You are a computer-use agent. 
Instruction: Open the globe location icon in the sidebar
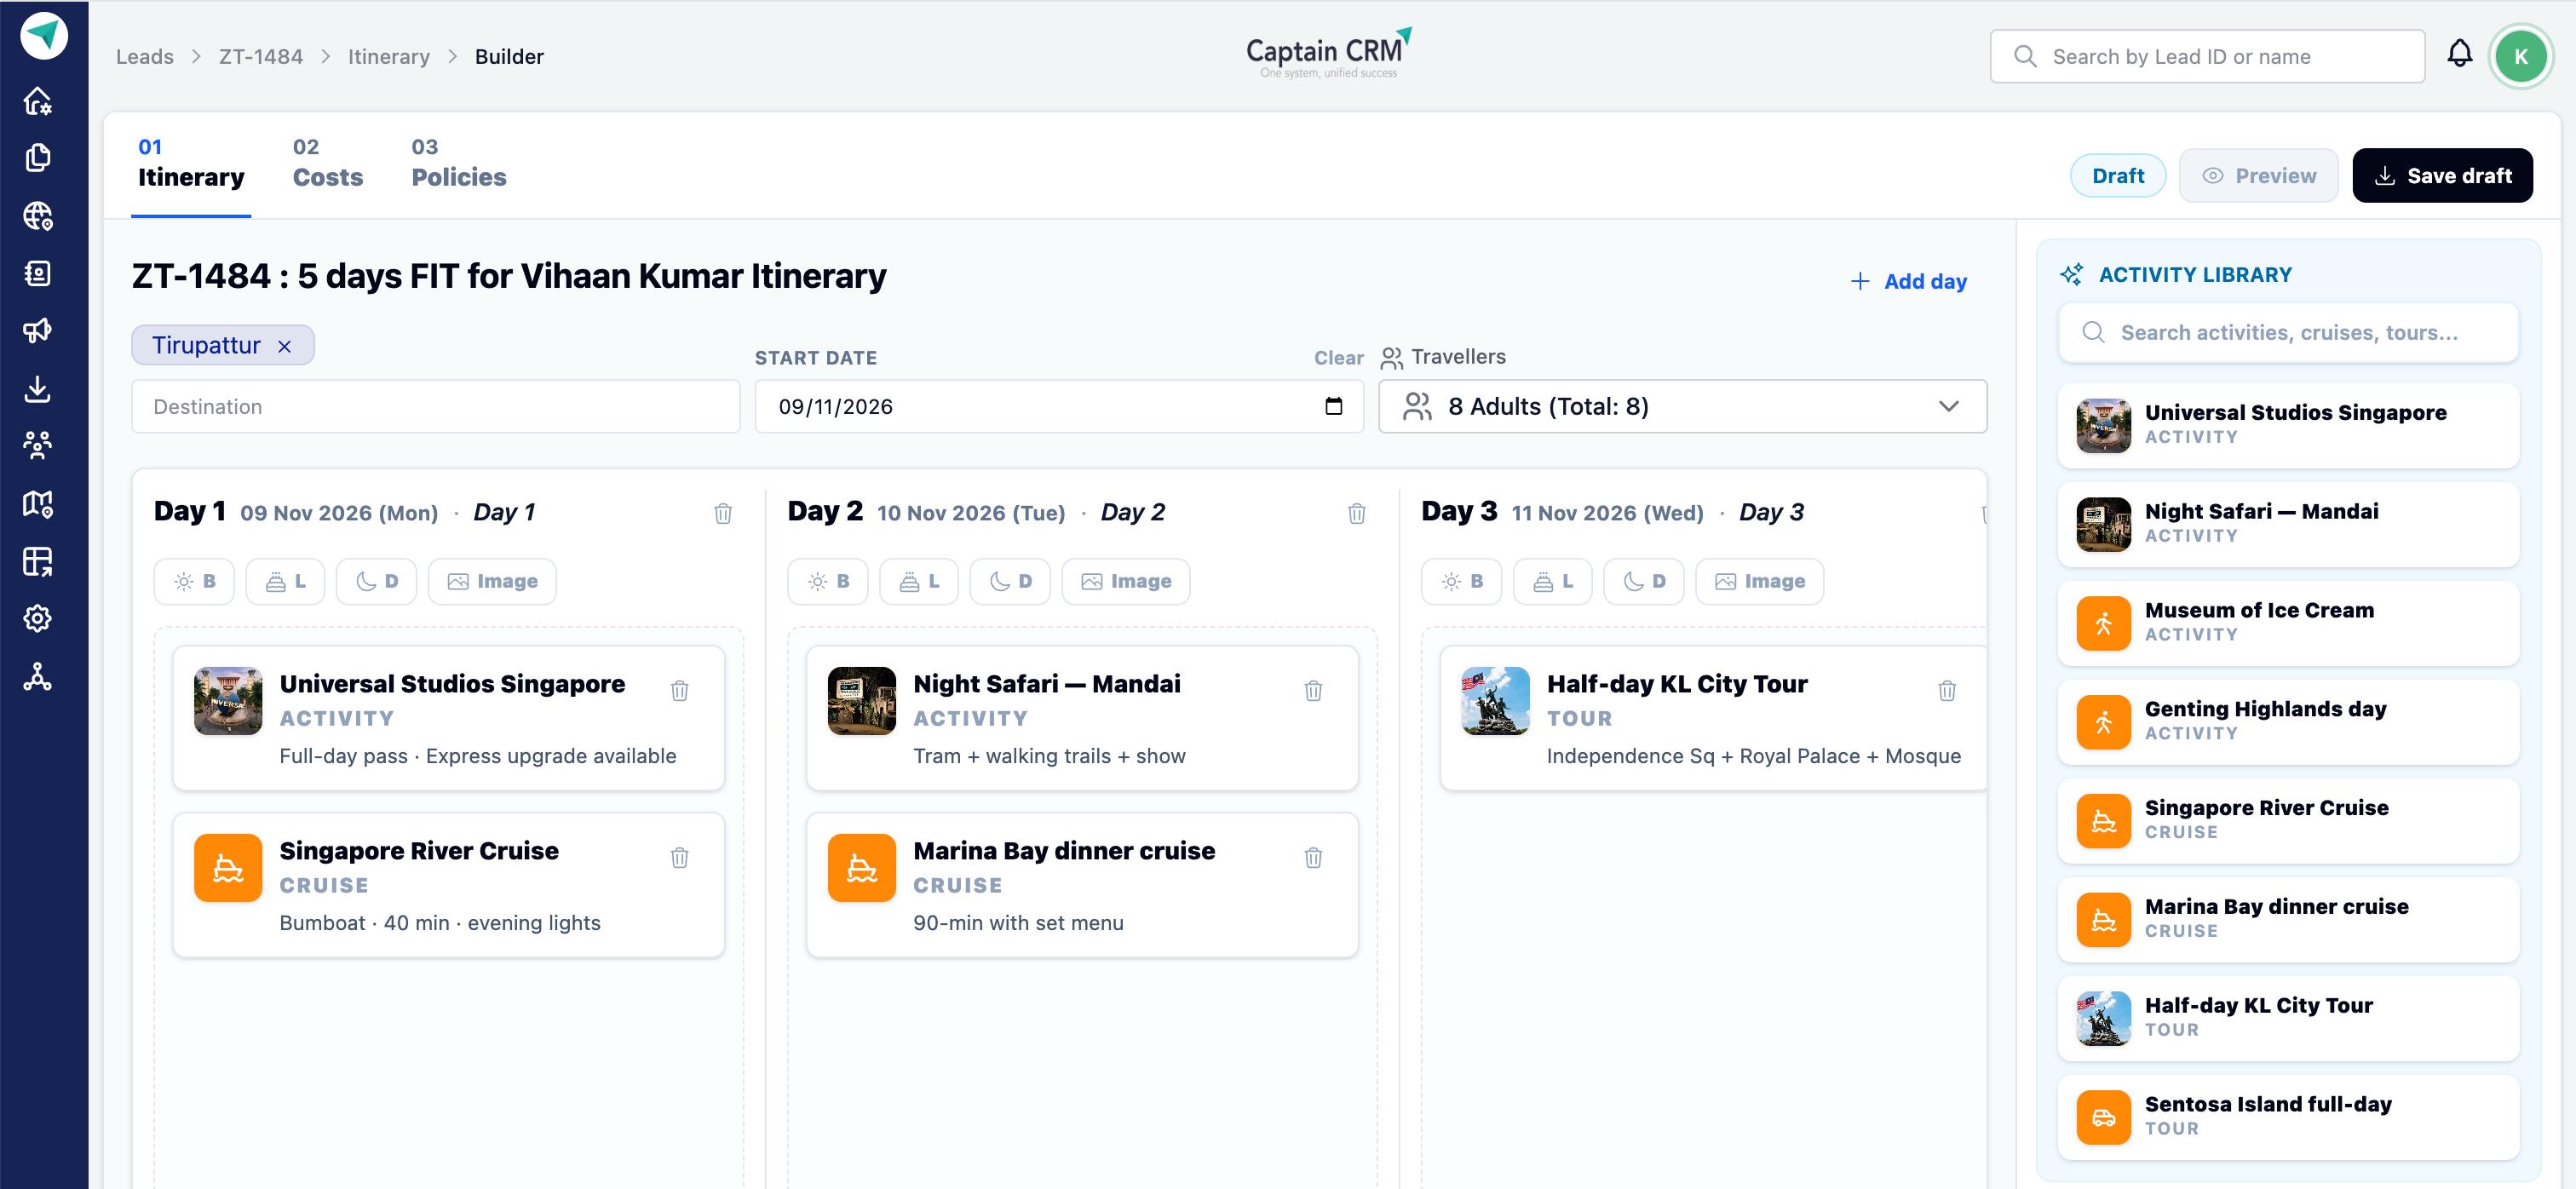(x=38, y=216)
